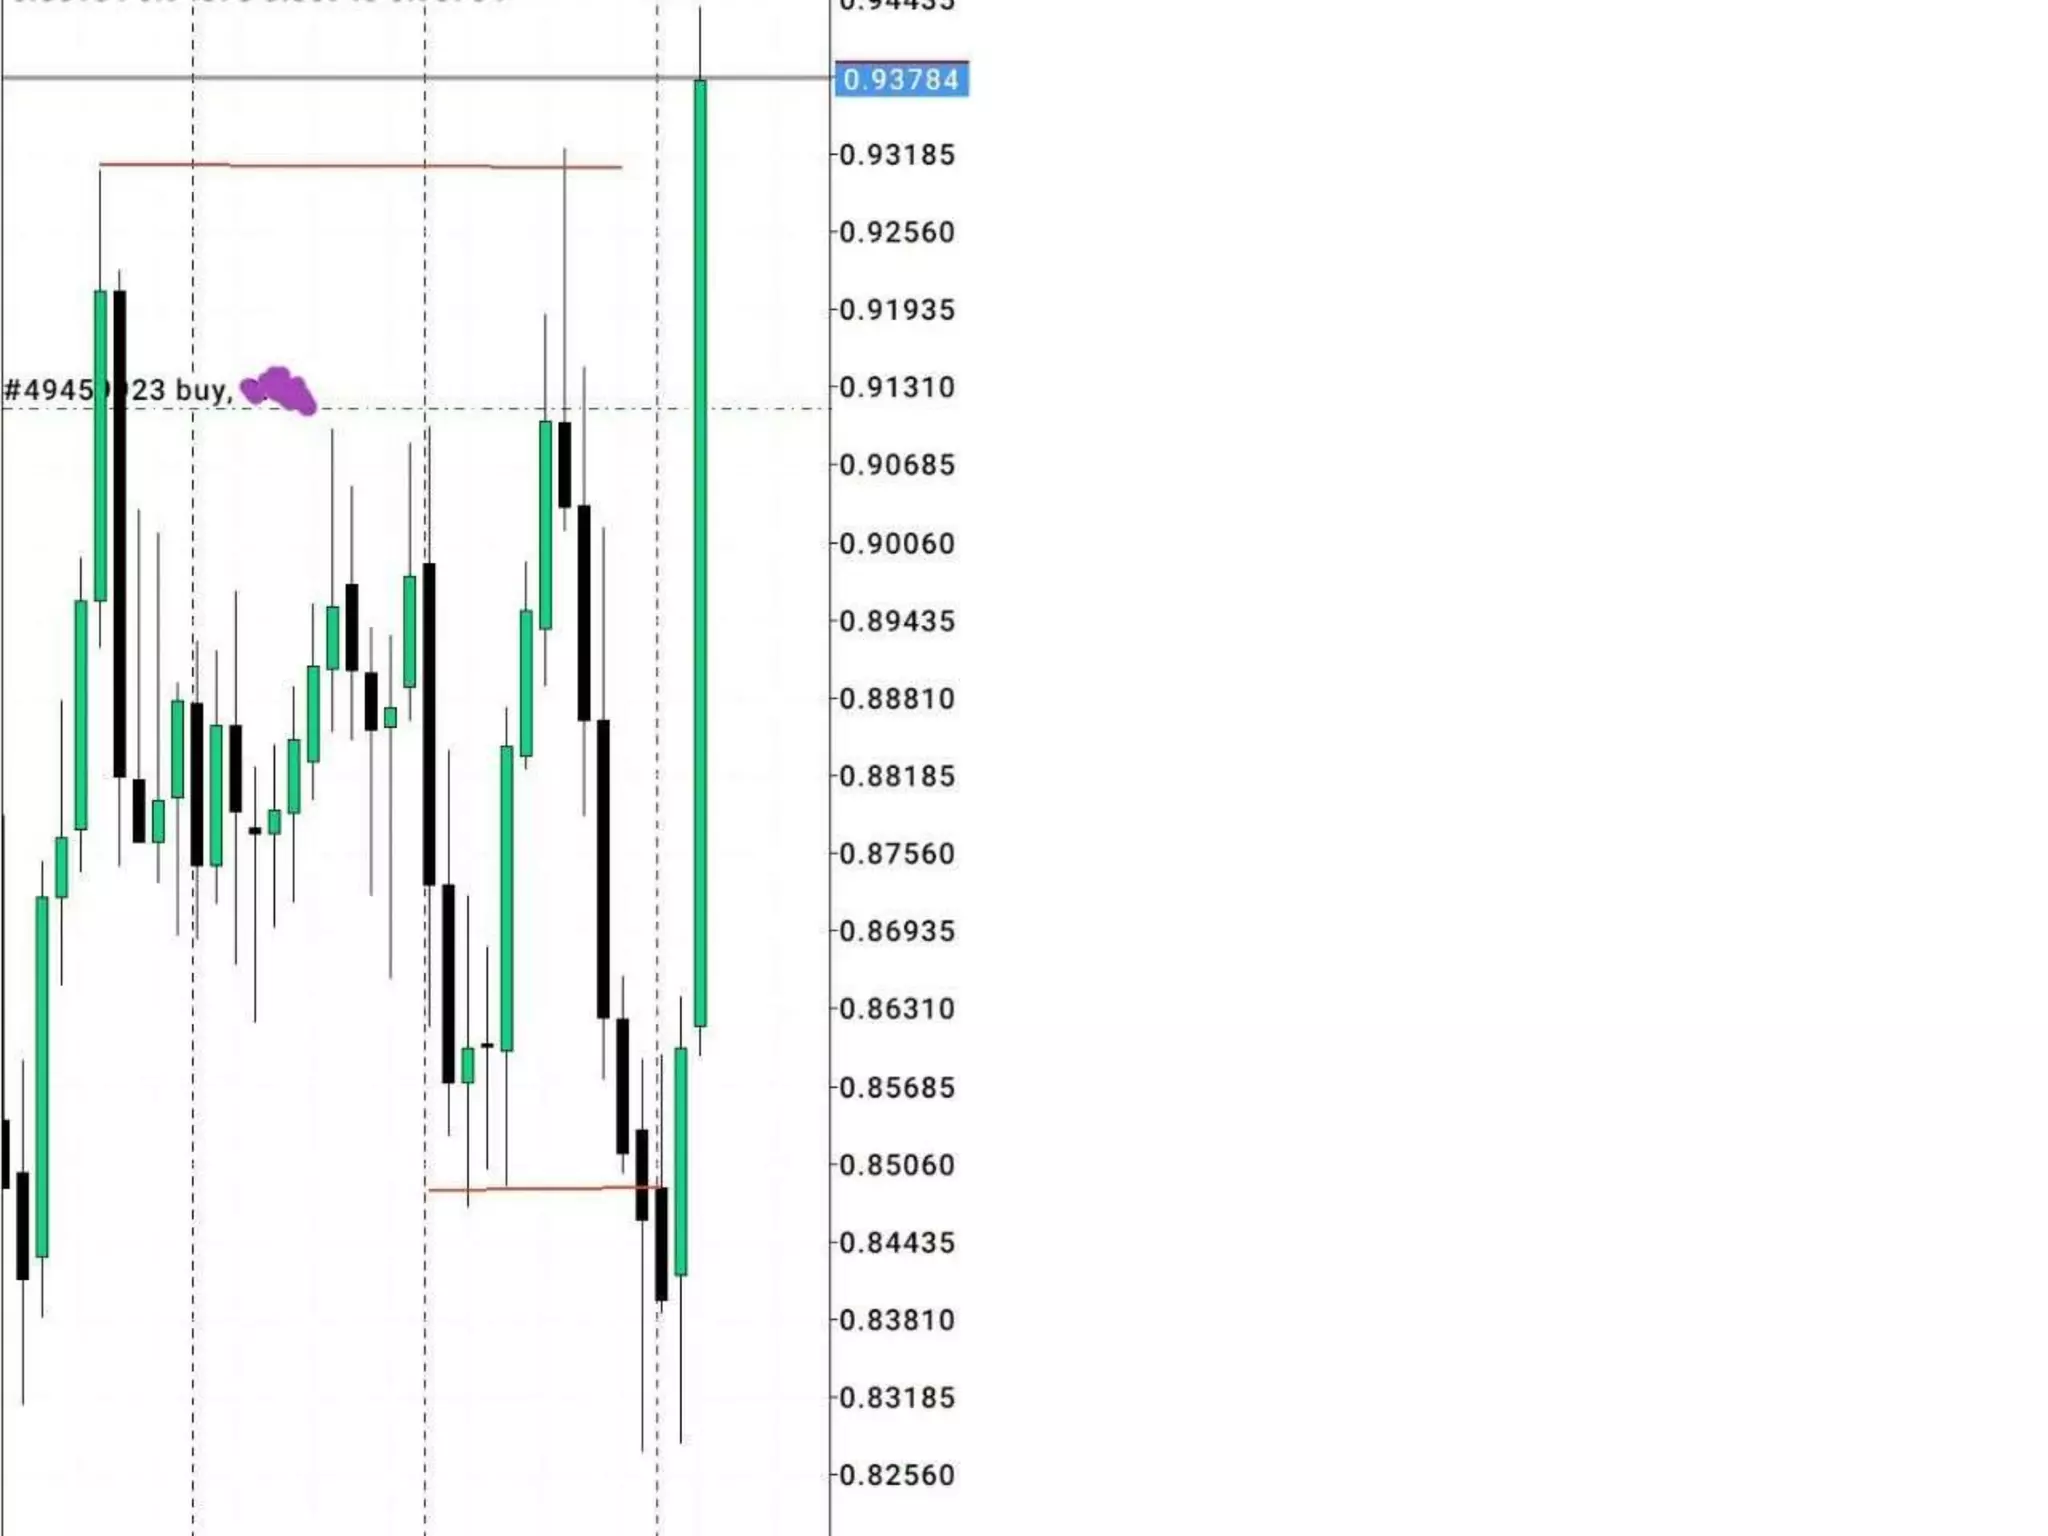Click the 0.85060 price axis label

click(x=897, y=1165)
